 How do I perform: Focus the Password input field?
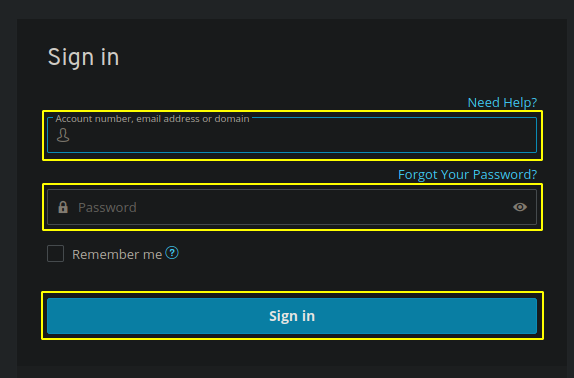click(x=292, y=207)
